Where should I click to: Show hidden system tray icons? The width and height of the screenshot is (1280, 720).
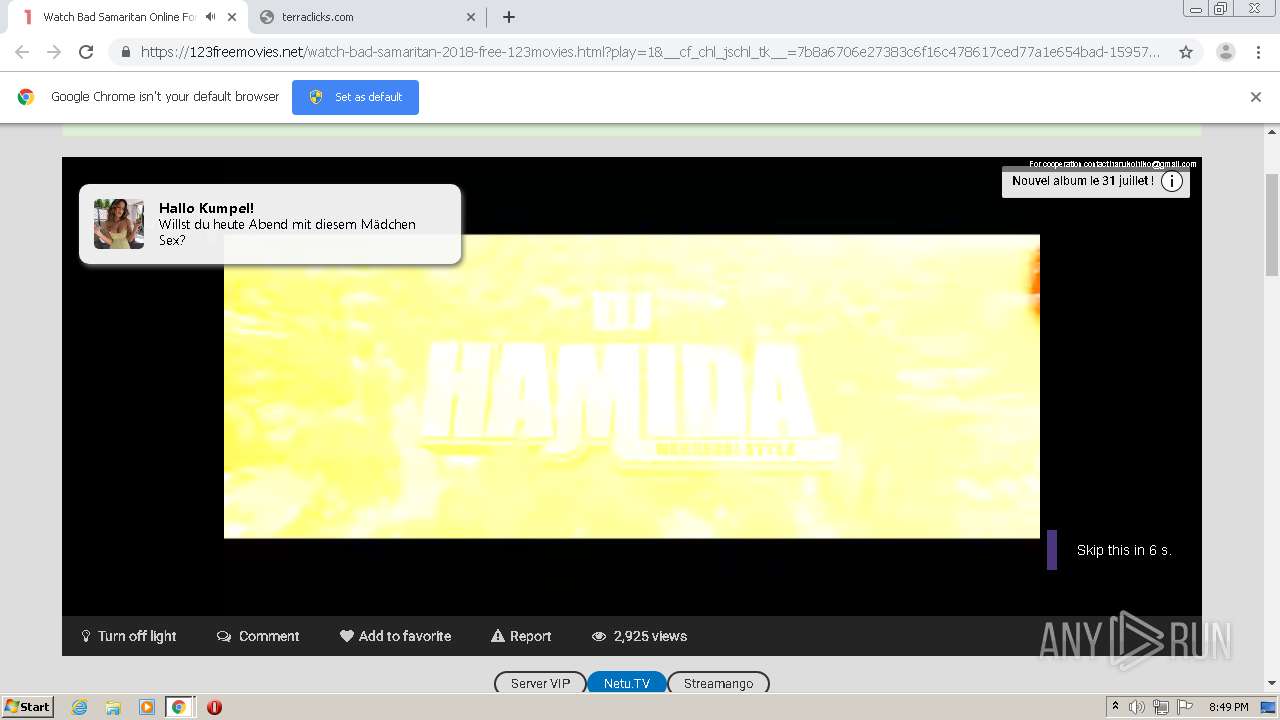click(1115, 707)
